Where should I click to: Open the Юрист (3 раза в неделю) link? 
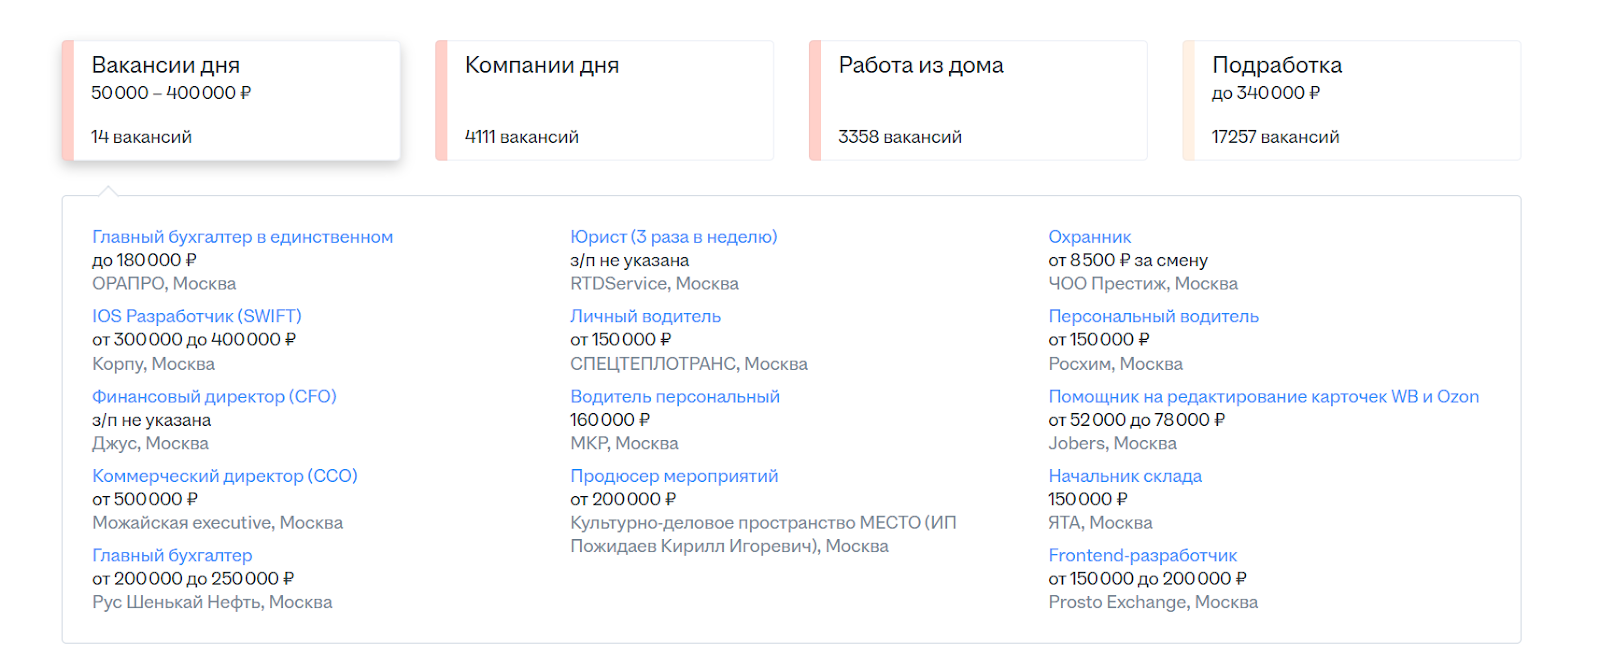click(x=673, y=237)
